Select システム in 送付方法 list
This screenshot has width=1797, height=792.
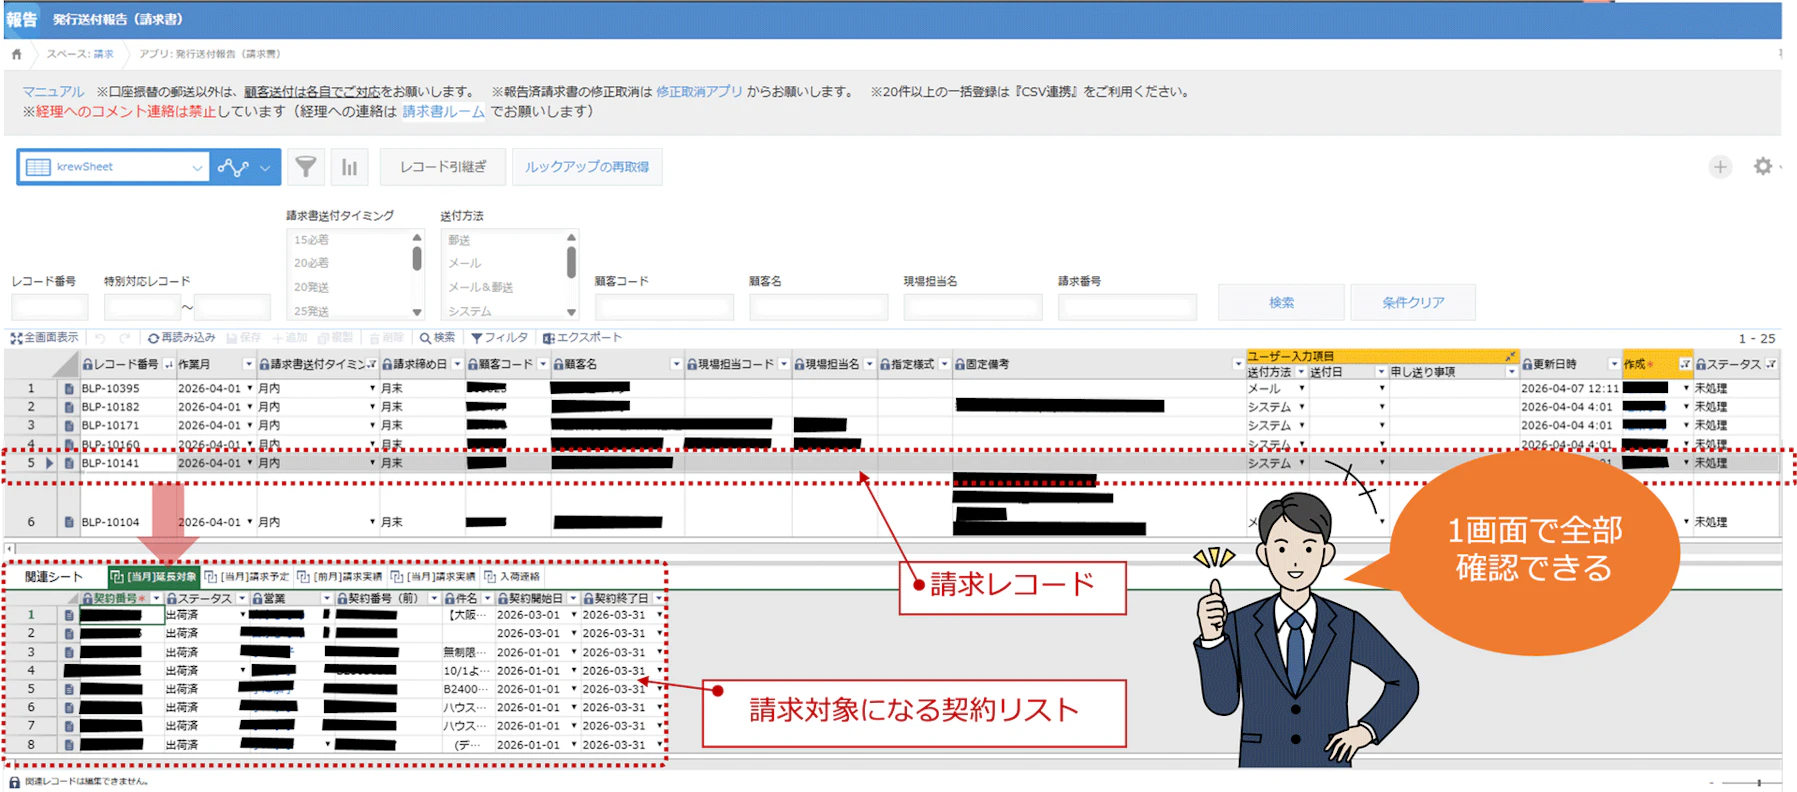(x=469, y=311)
